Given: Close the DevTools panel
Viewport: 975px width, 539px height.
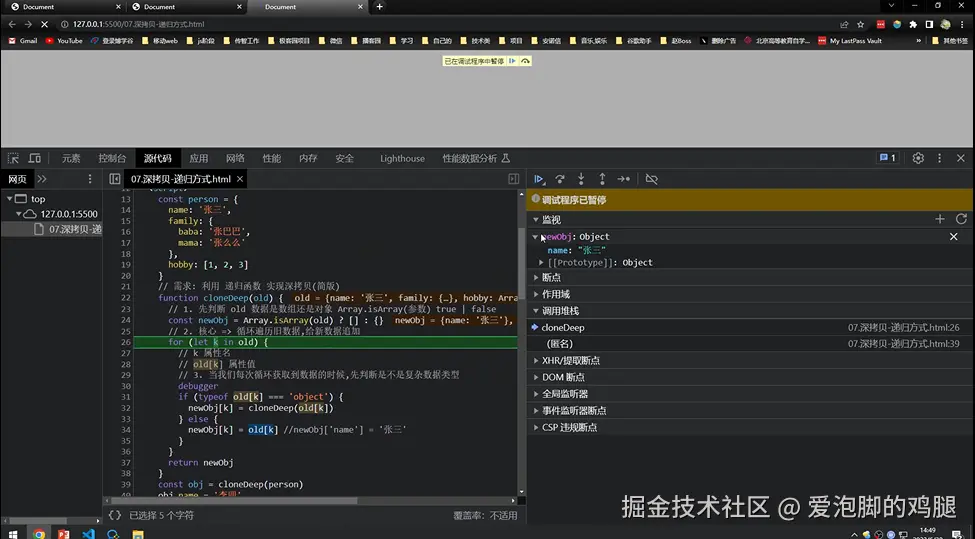Looking at the screenshot, I should coord(961,158).
